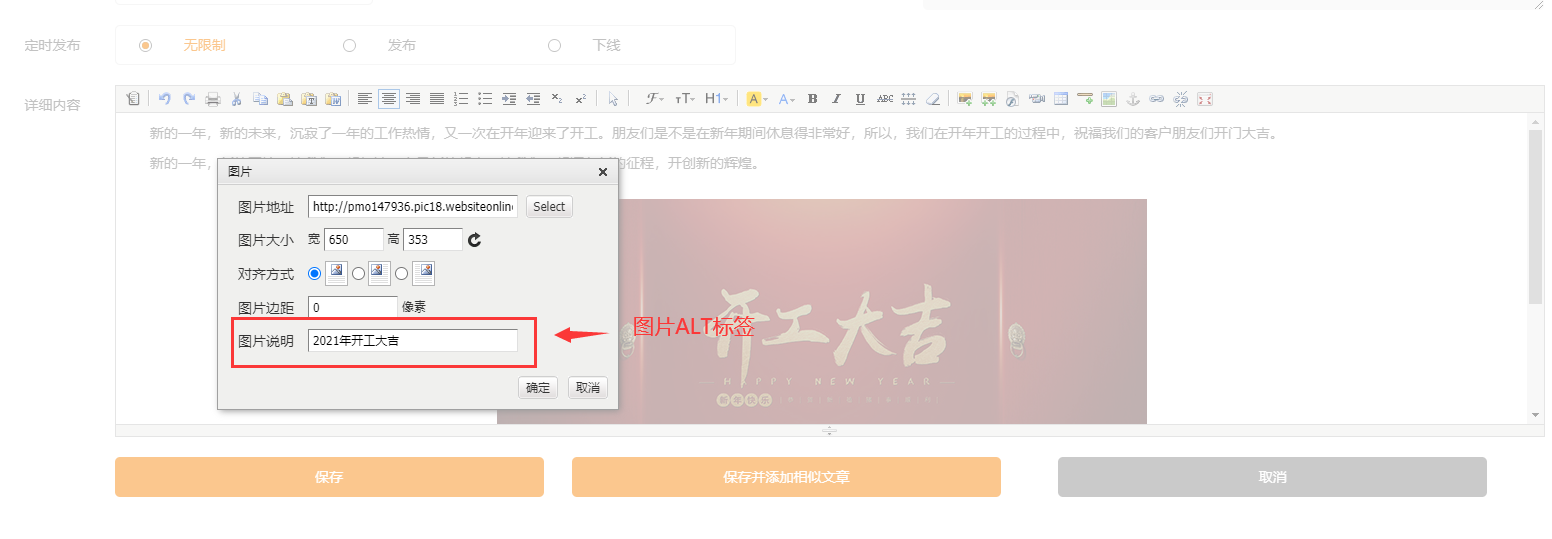Decrease indent with the outdent icon
Viewport: 1552px width, 539px height.
coord(533,99)
